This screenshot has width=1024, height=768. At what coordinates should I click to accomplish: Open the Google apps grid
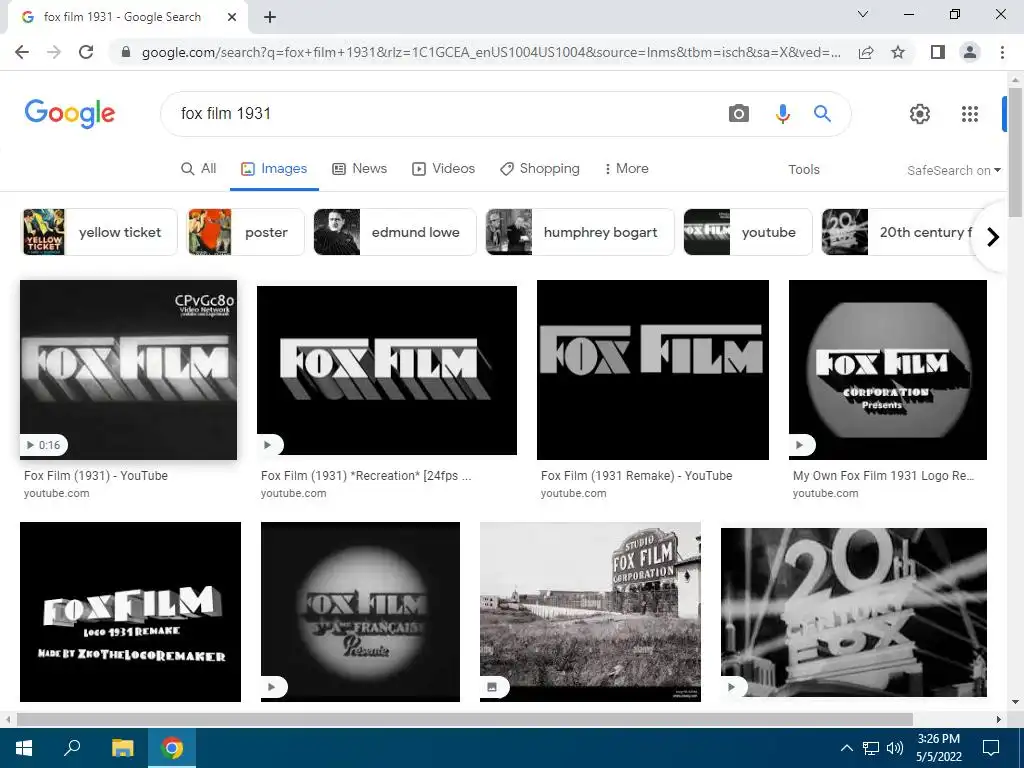point(970,114)
